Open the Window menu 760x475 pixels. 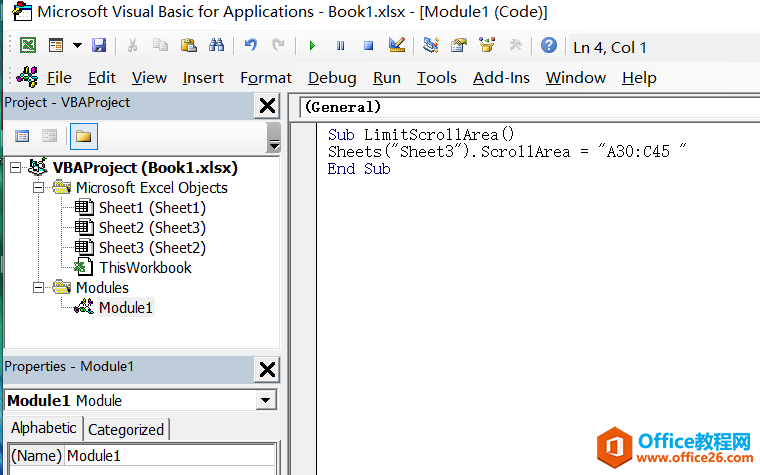576,78
